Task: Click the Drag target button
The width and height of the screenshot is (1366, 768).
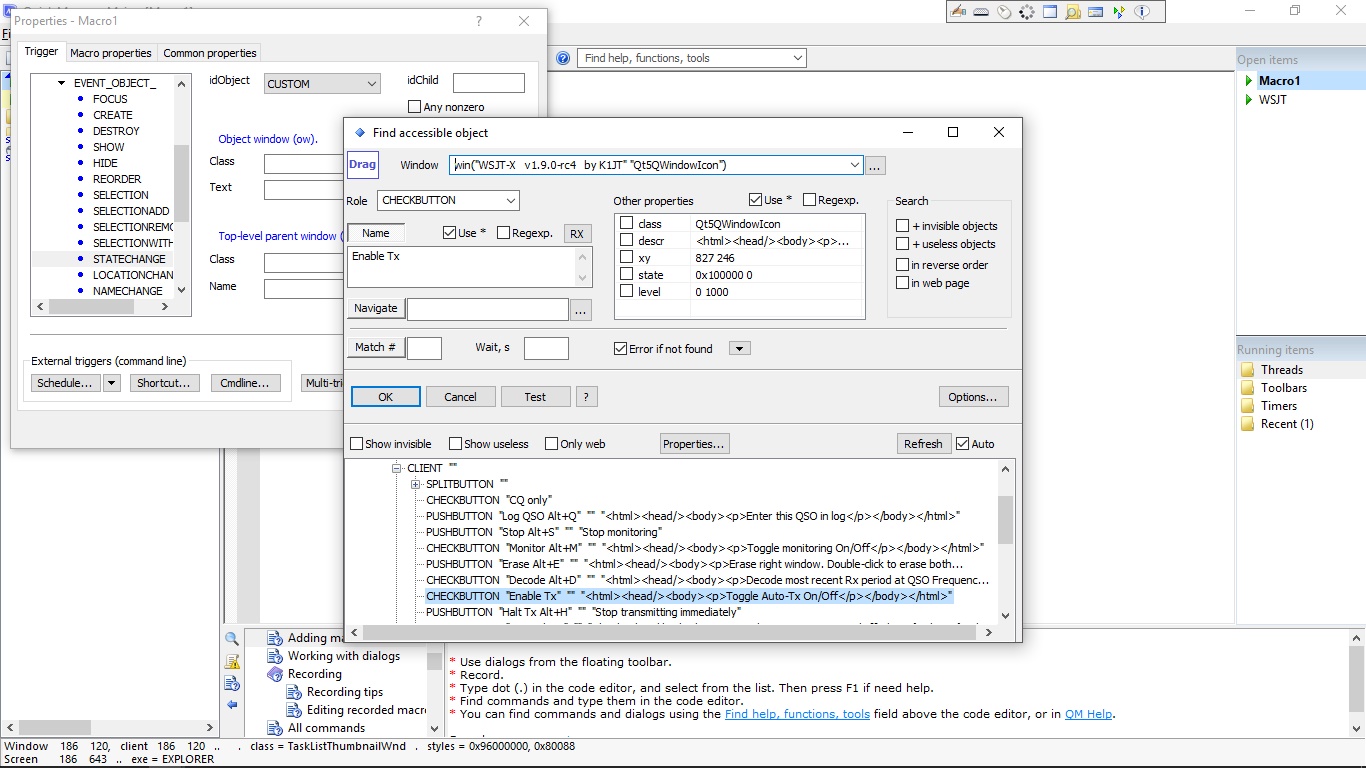Action: point(363,165)
